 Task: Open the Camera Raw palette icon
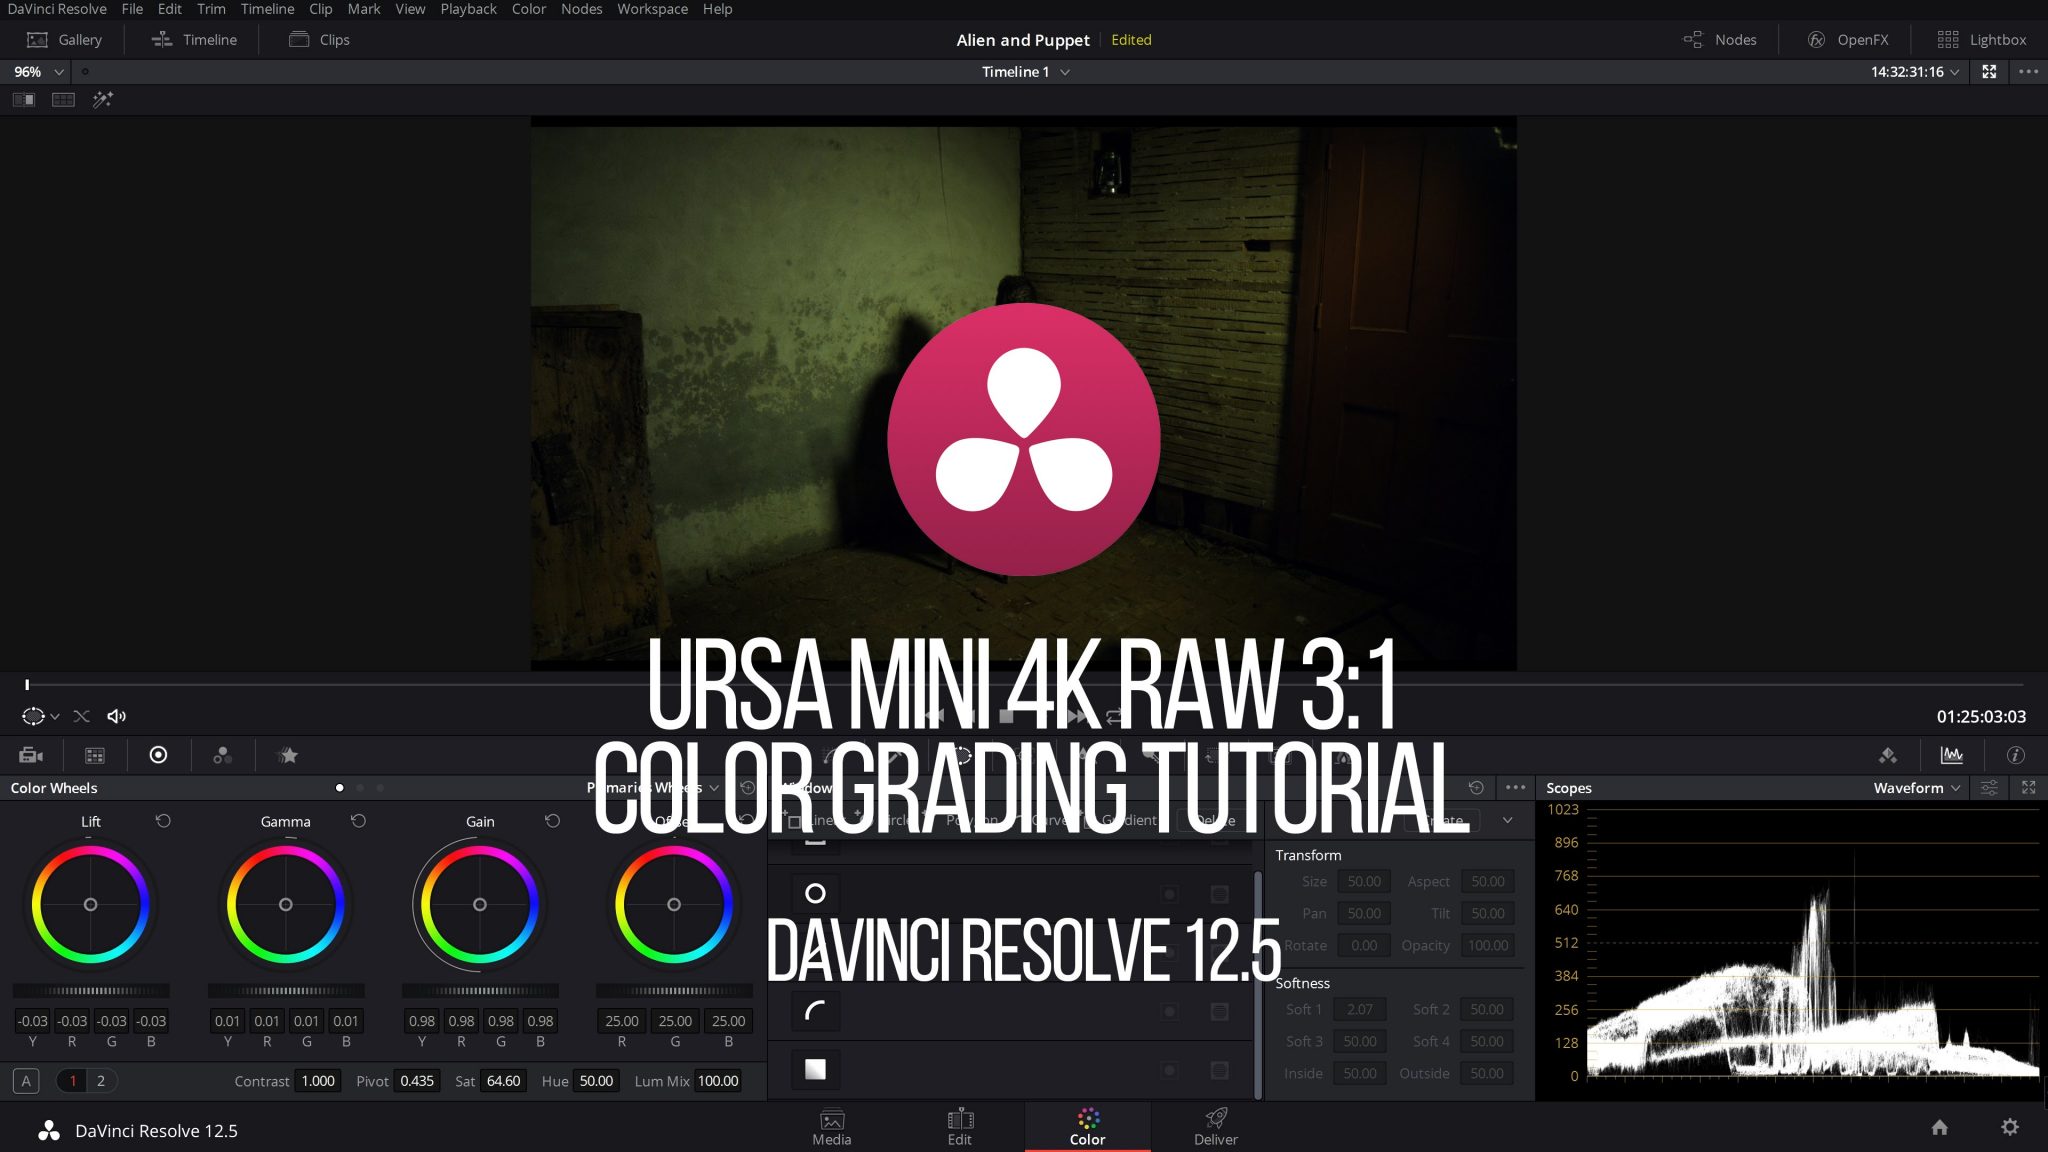pos(31,755)
